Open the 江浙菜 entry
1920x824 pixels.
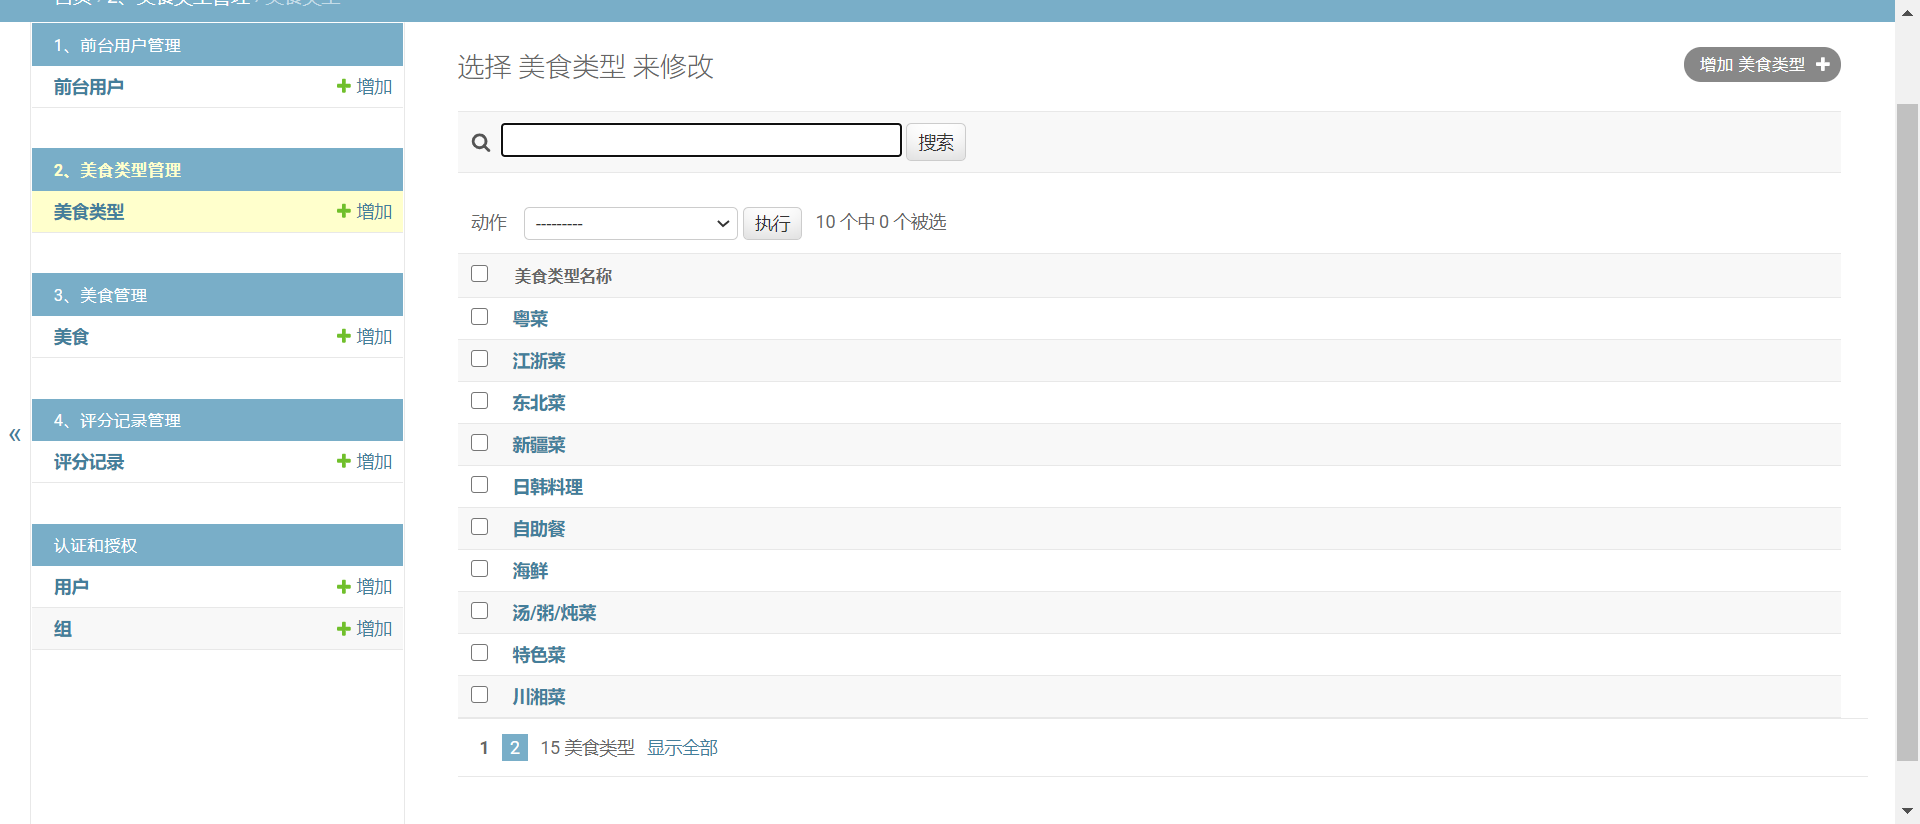pos(539,361)
